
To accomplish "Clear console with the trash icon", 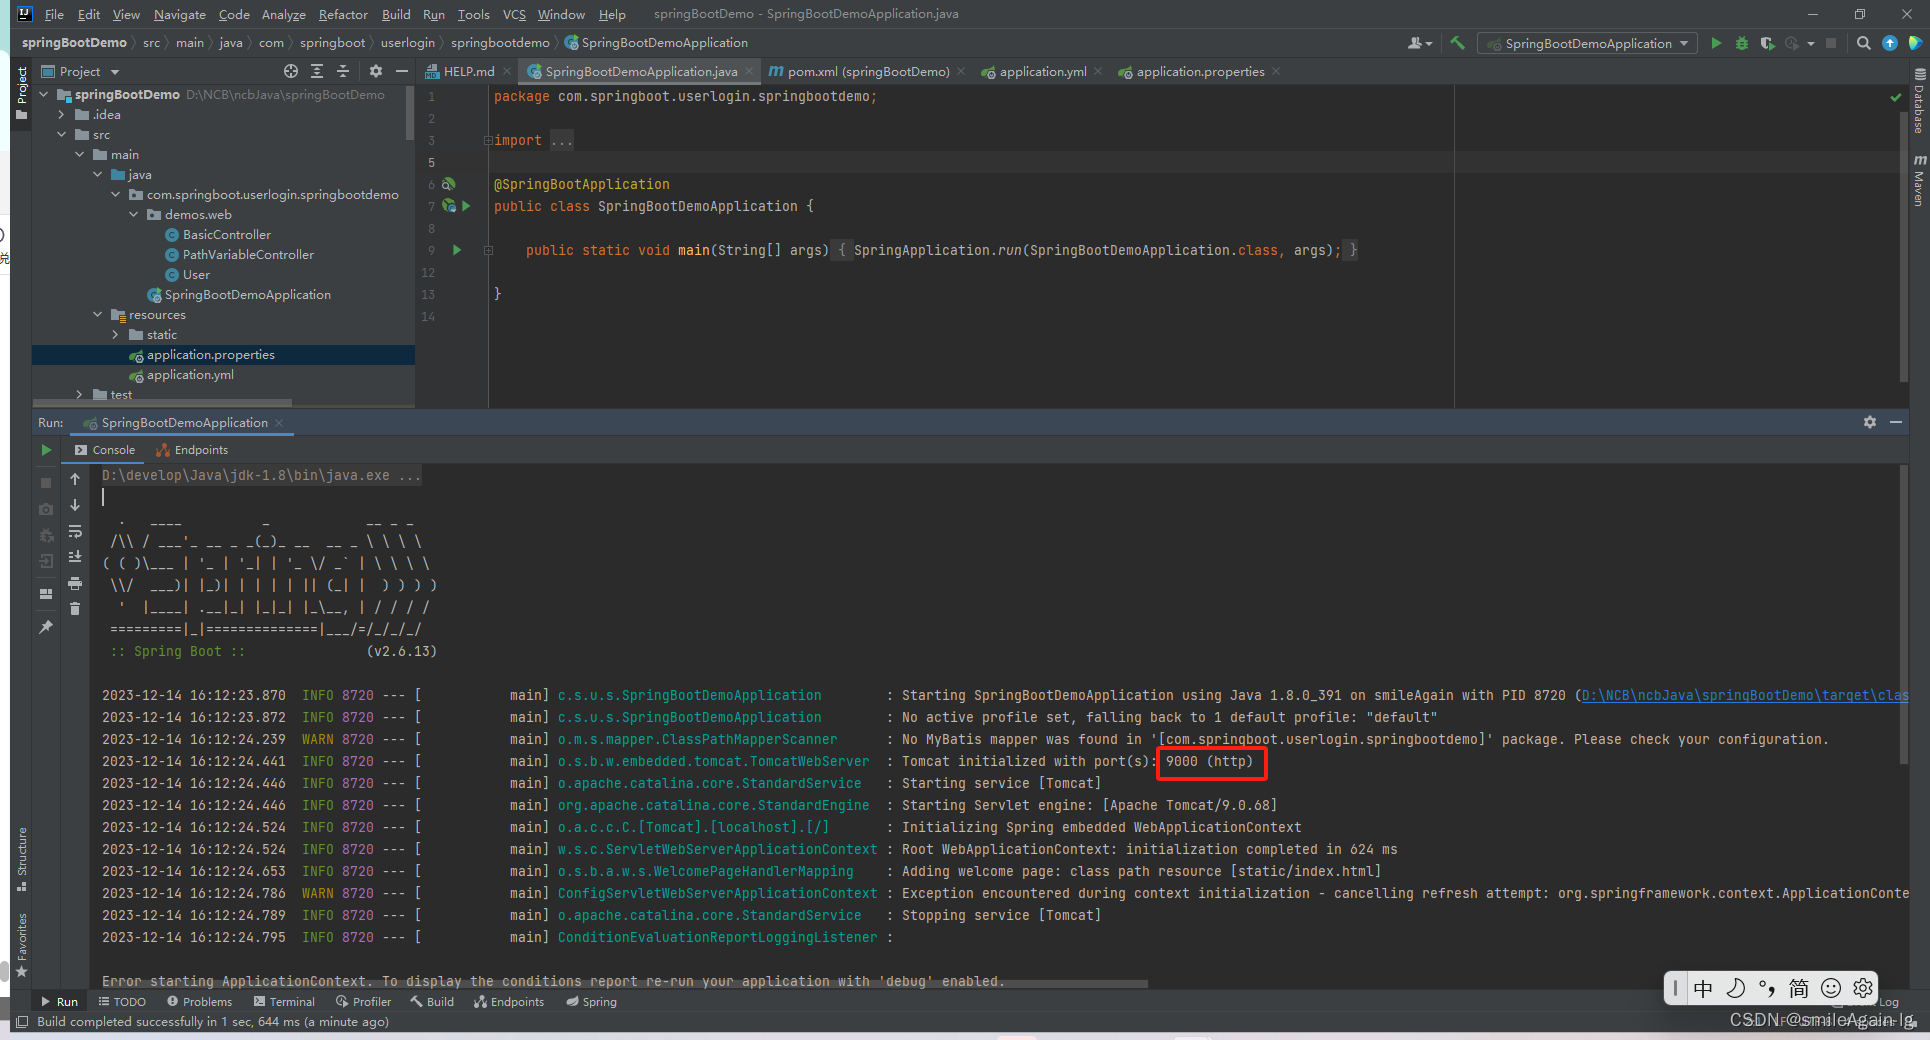I will click(75, 609).
